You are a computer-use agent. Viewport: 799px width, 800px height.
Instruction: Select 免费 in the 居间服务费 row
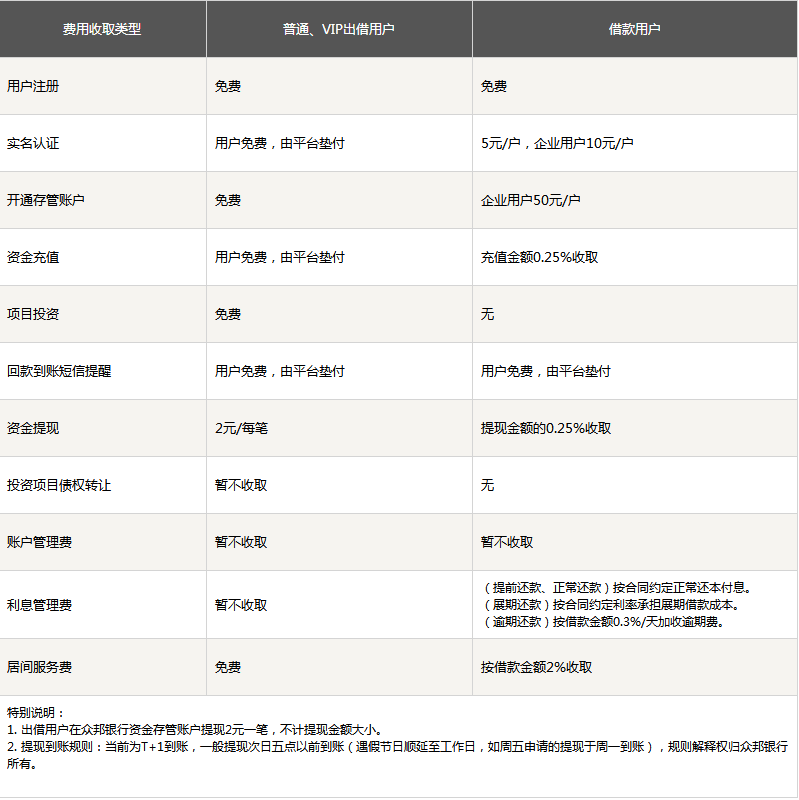tap(228, 667)
